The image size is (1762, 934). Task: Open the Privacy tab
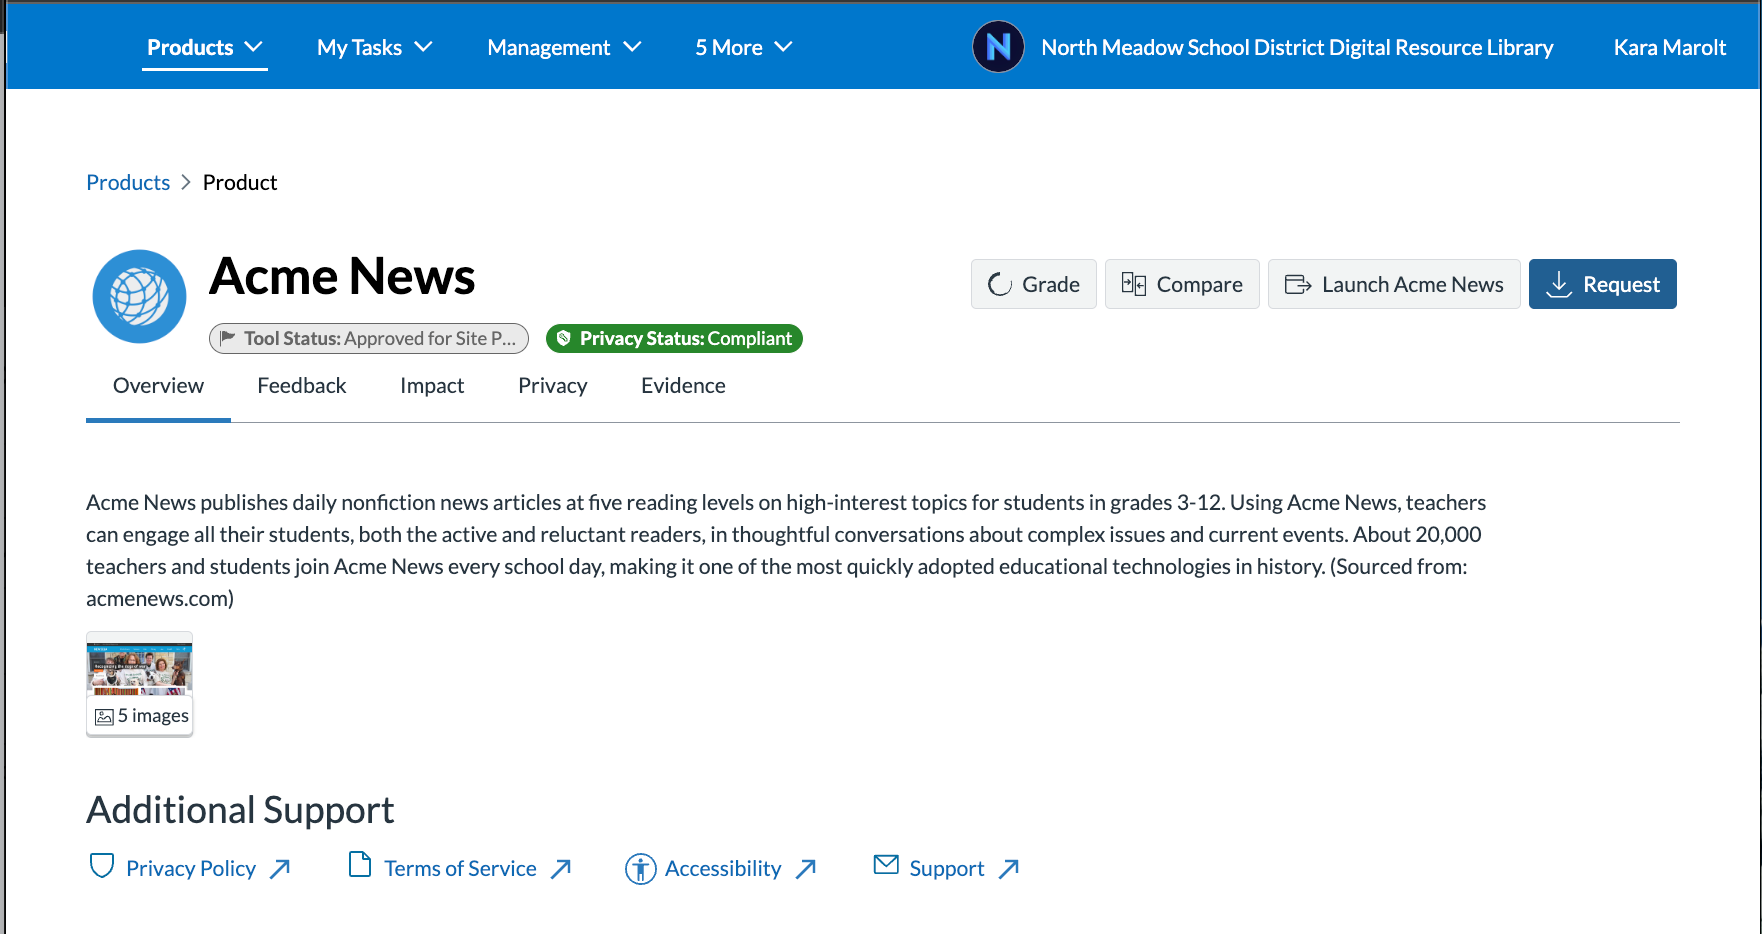pyautogui.click(x=553, y=386)
